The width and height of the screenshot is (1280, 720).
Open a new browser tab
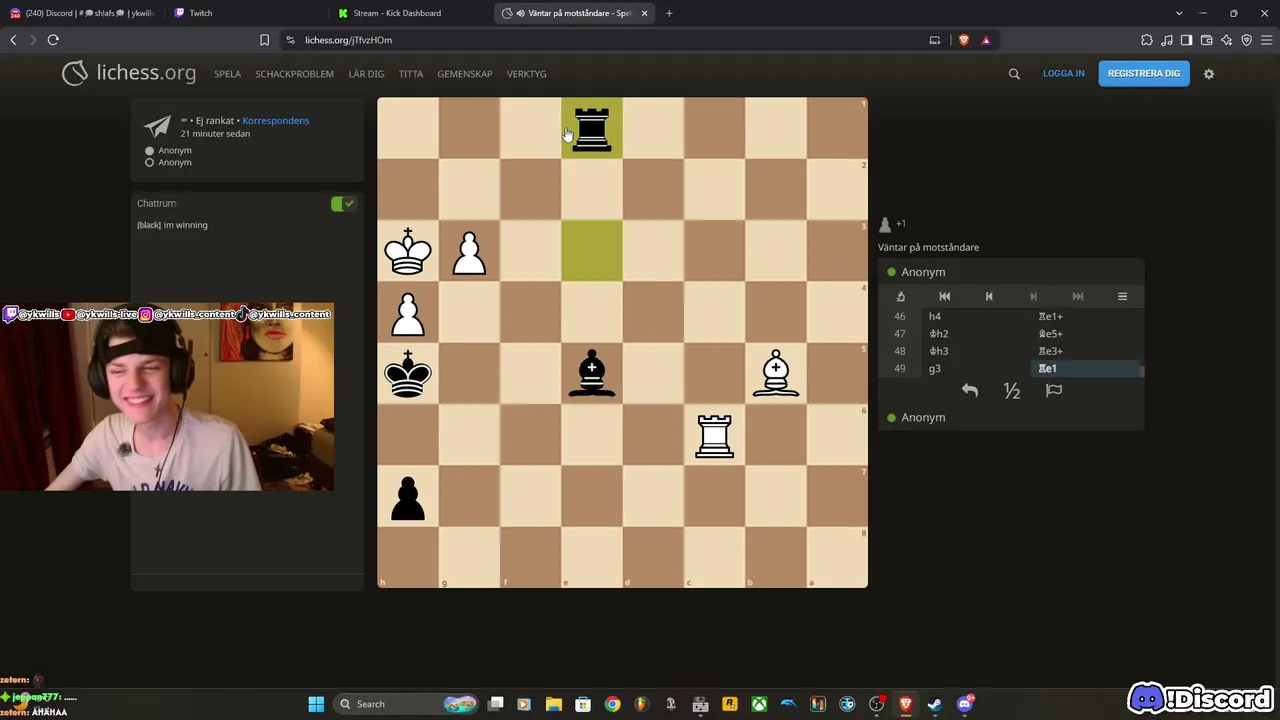[669, 13]
